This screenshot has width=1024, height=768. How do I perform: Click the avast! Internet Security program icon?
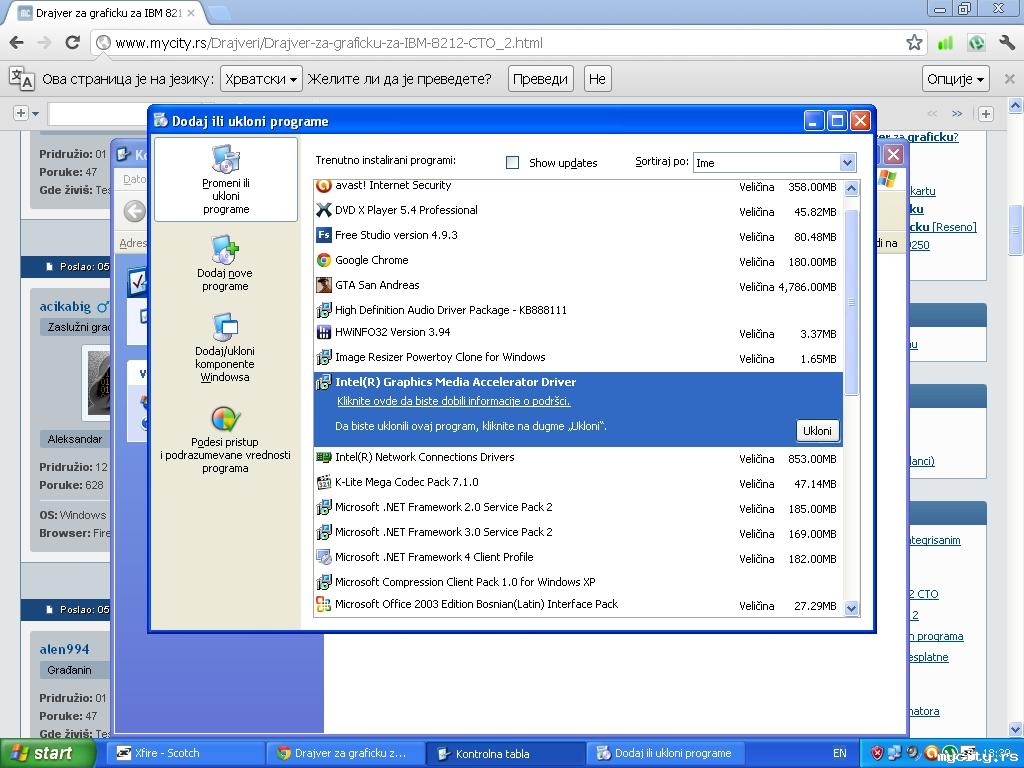323,185
